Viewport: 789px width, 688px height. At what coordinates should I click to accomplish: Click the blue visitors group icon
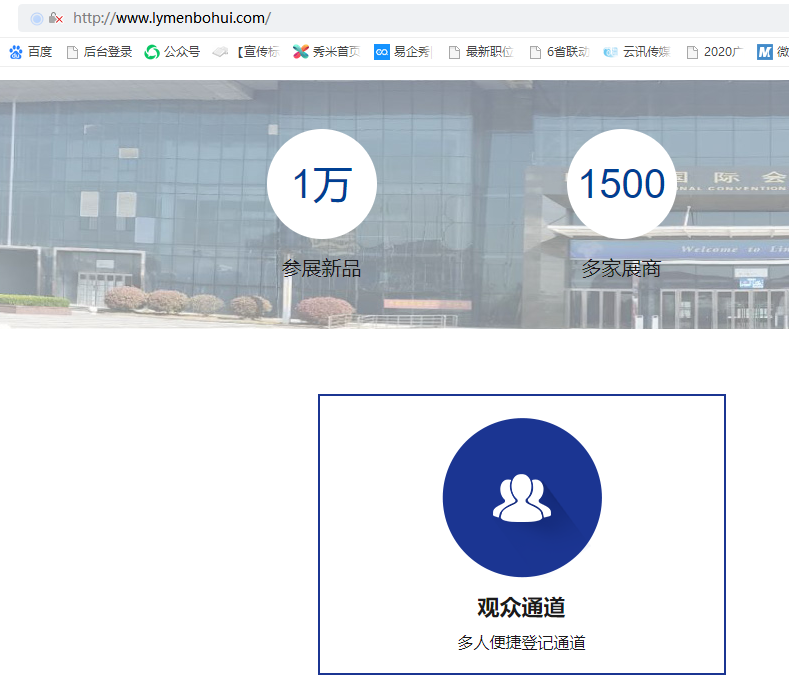pos(521,497)
